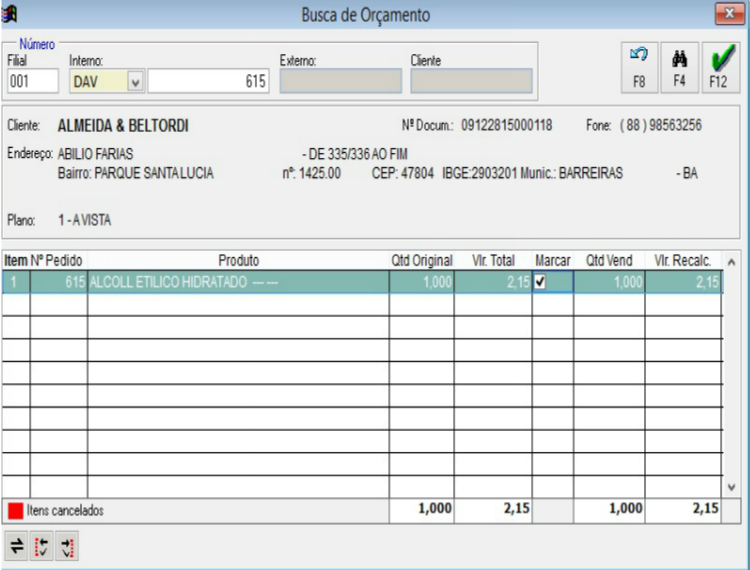
Task: Click the plan text 1 - A VISTA
Action: click(85, 220)
